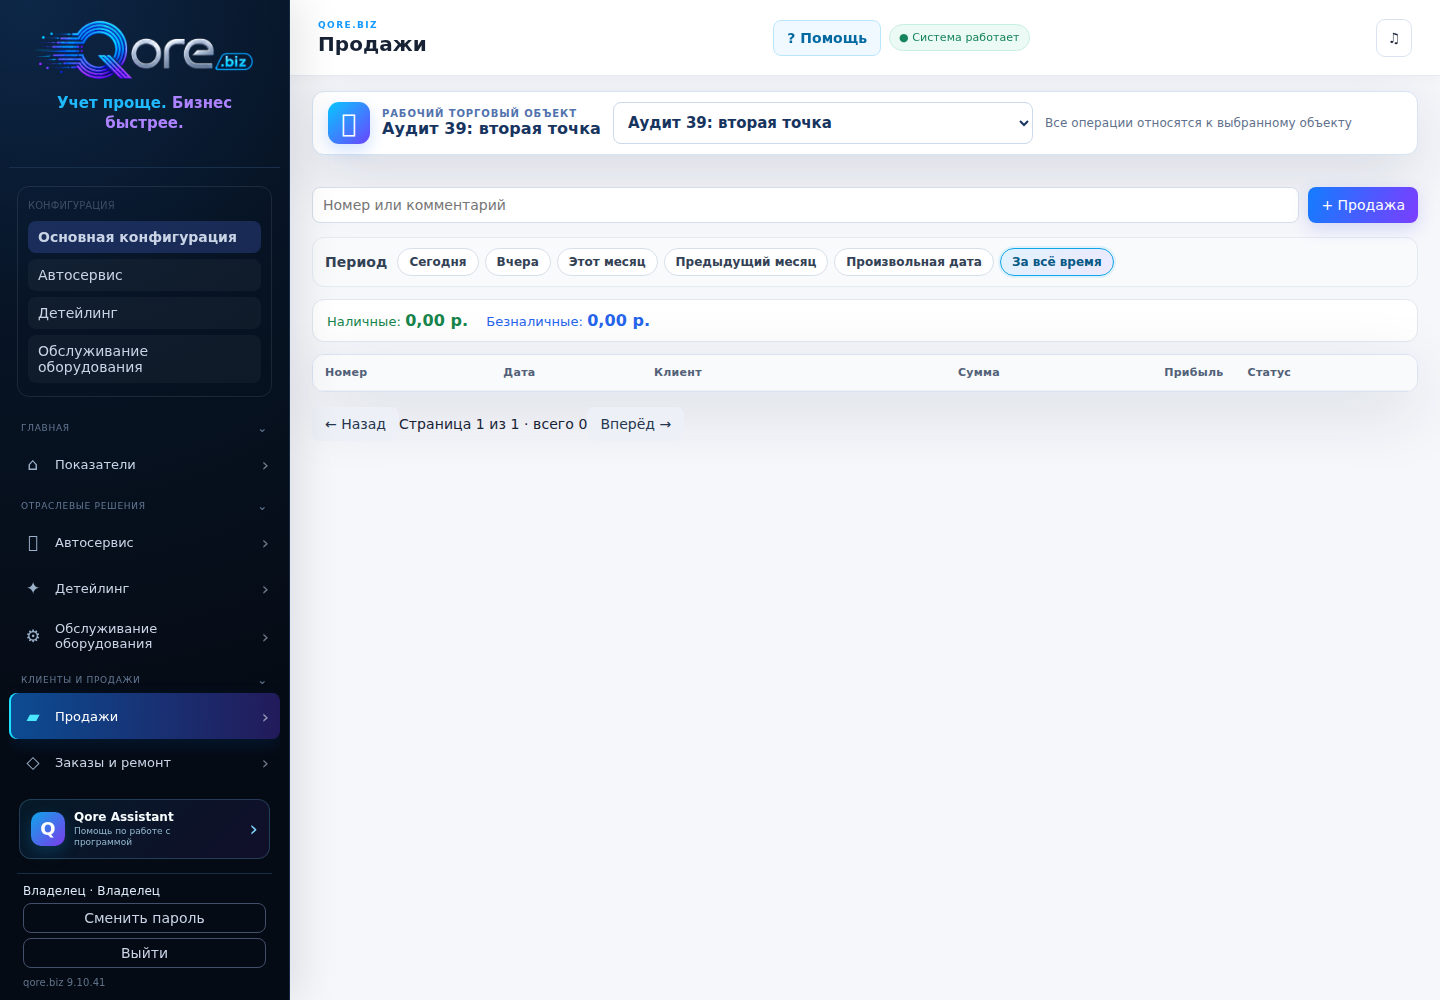
Task: Focus the Номер или комментарий search field
Action: (x=805, y=205)
